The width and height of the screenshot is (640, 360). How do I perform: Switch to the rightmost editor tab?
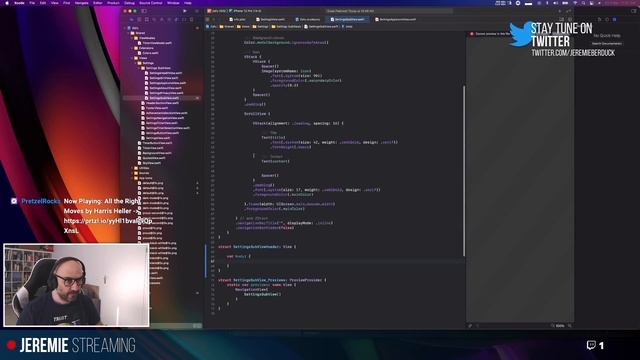point(396,19)
